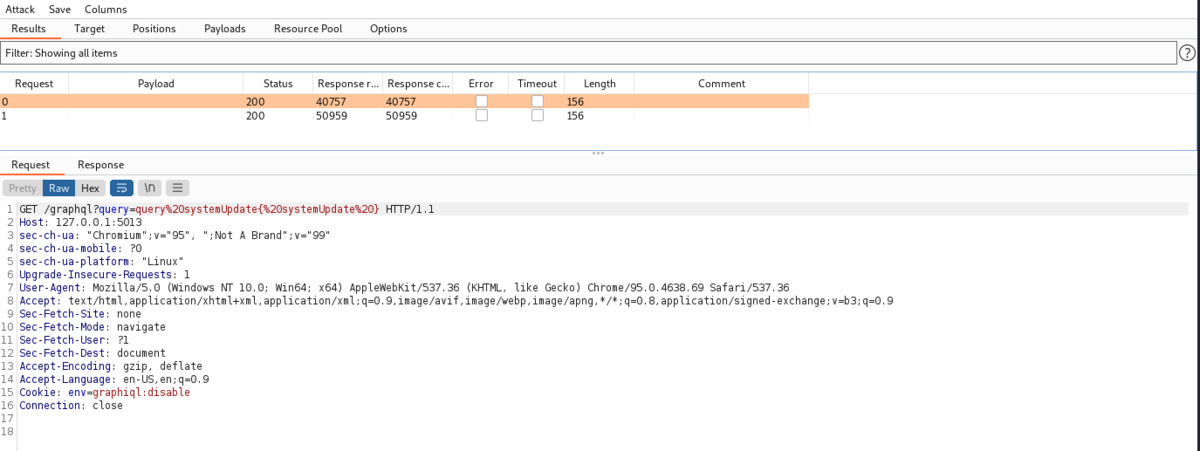Click the Connection: close header line
Screen dimensions: 1200x451
point(71,405)
